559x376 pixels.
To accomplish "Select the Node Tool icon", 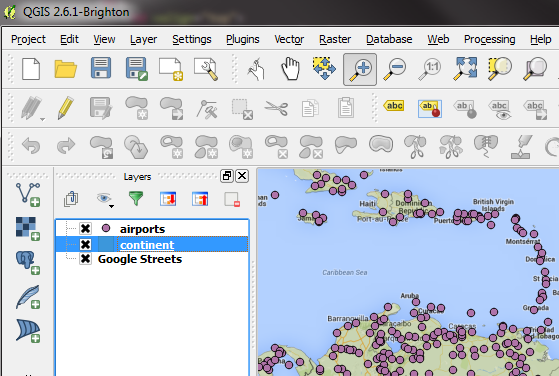I will (207, 109).
